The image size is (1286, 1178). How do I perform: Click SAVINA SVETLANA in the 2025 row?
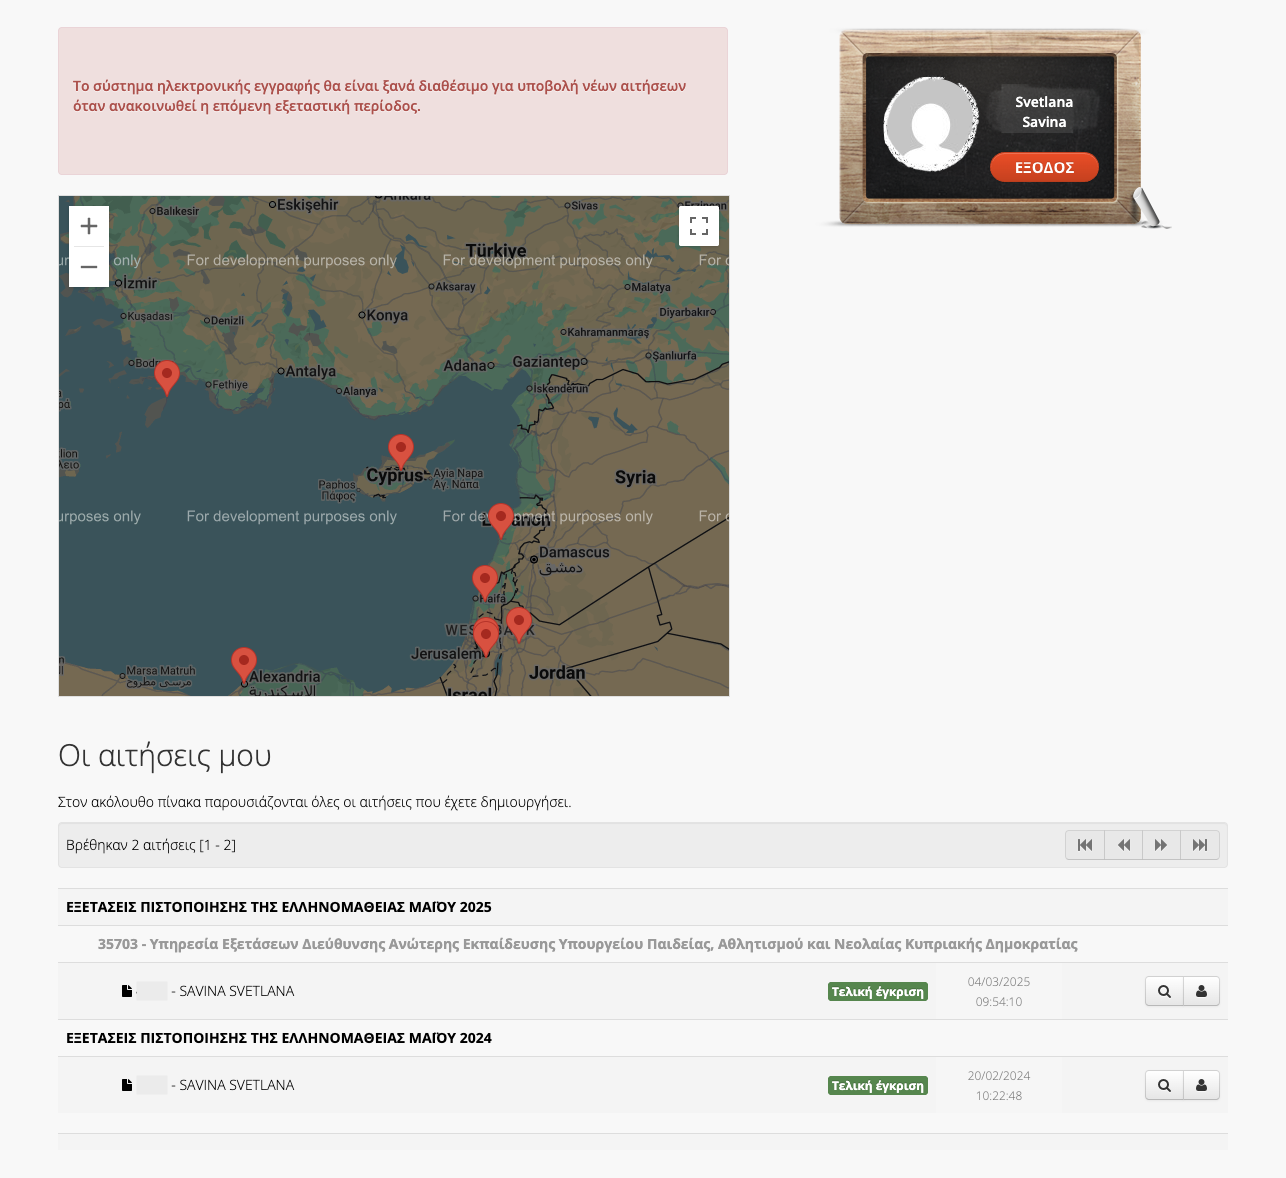tap(237, 991)
